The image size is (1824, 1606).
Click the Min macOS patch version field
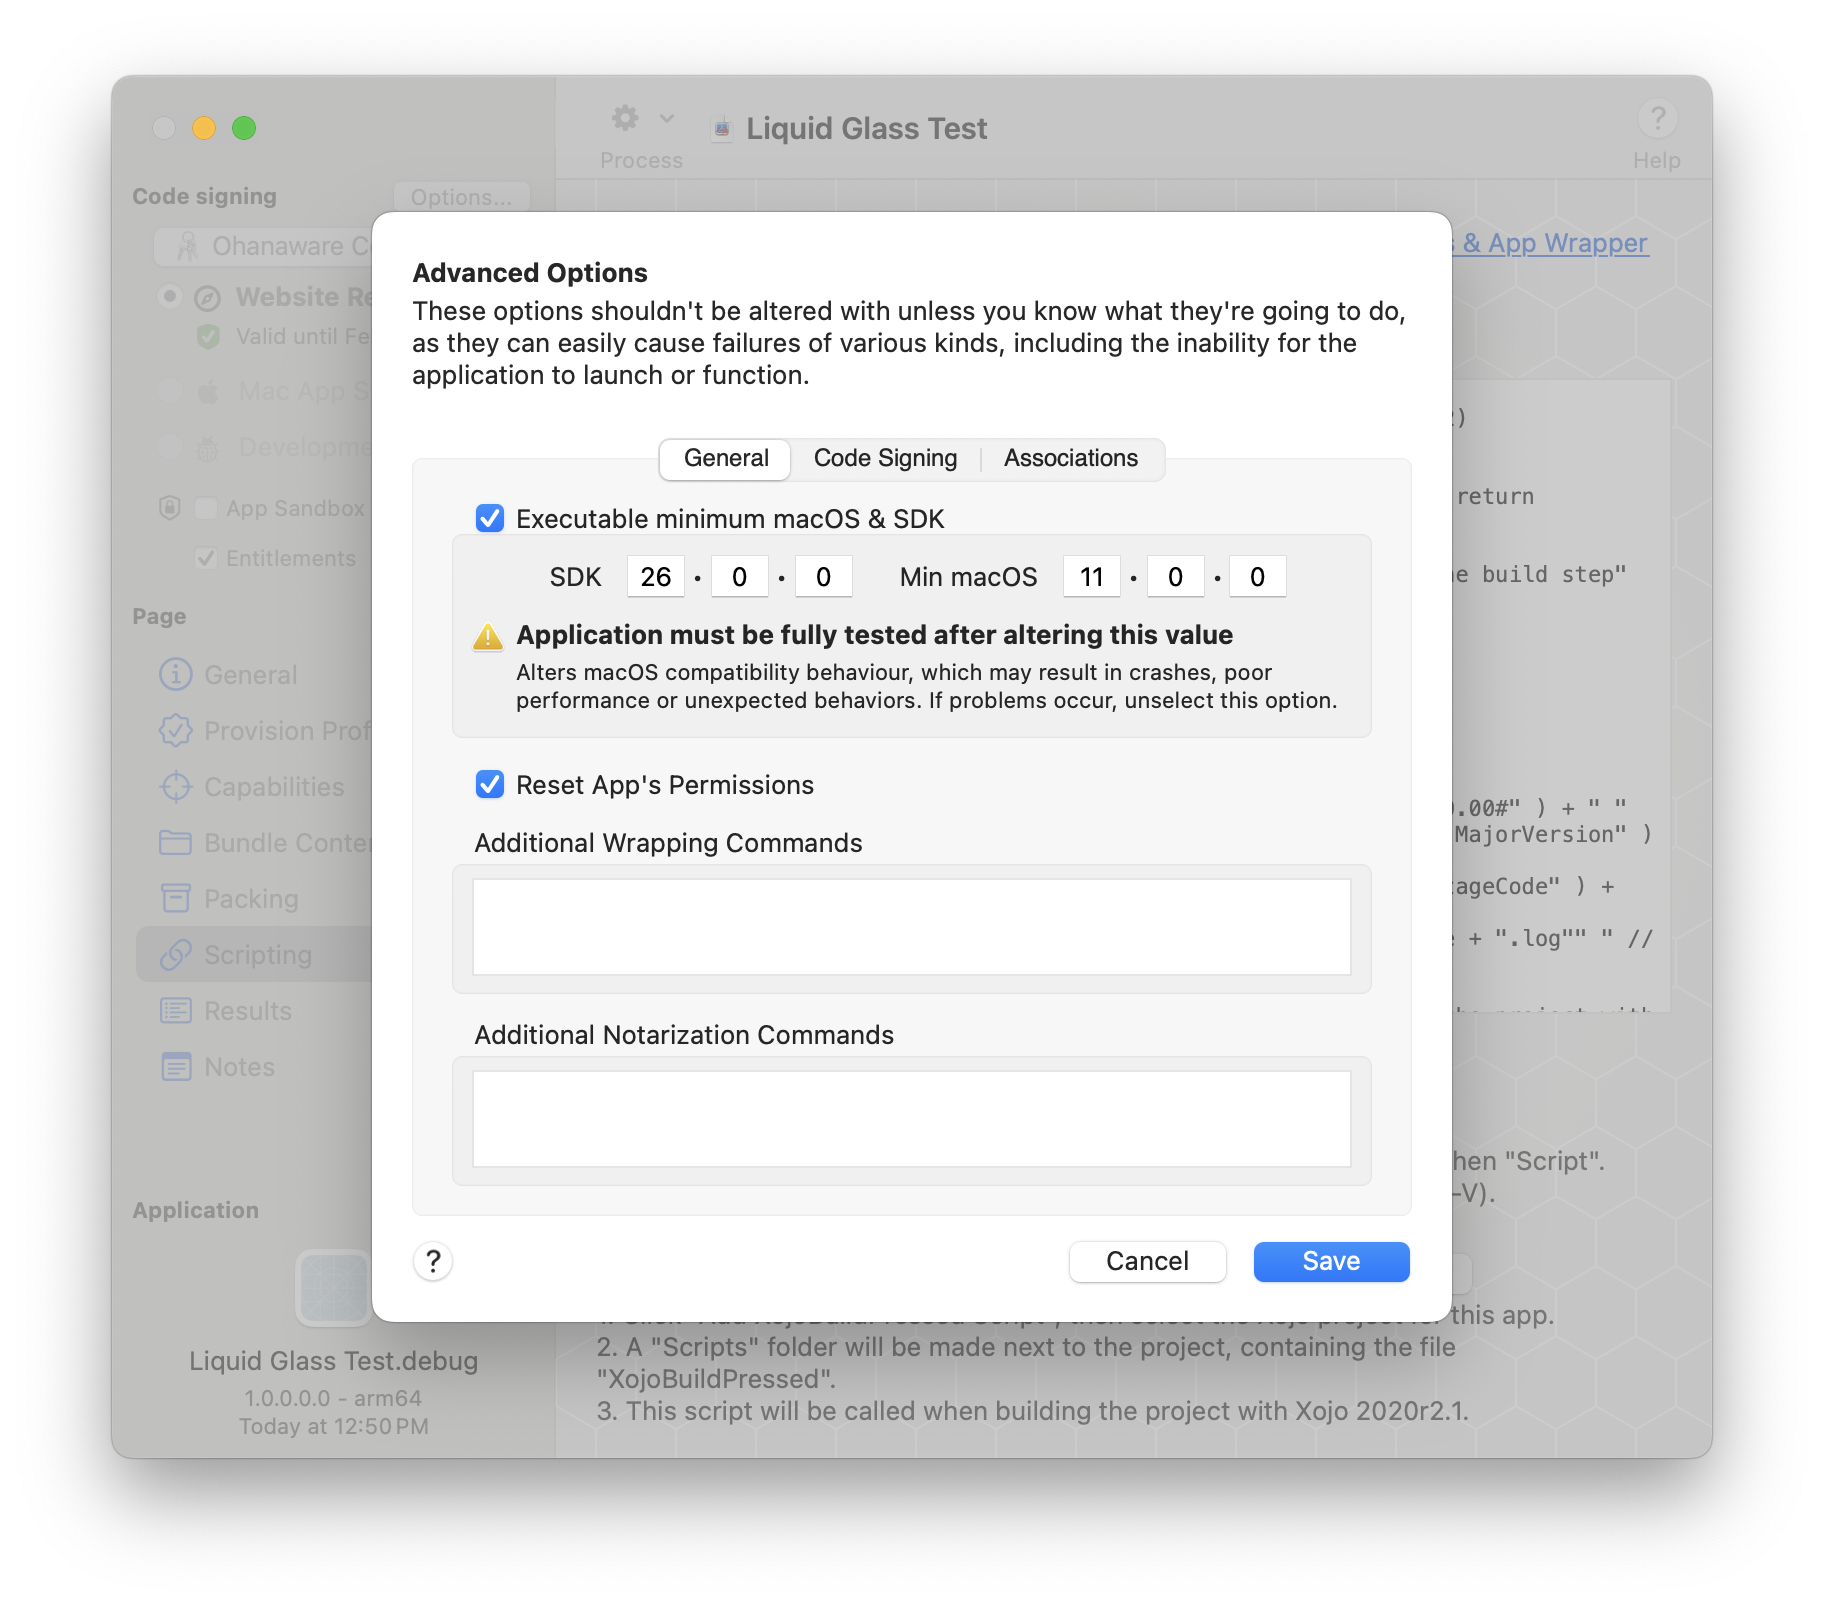(1257, 577)
